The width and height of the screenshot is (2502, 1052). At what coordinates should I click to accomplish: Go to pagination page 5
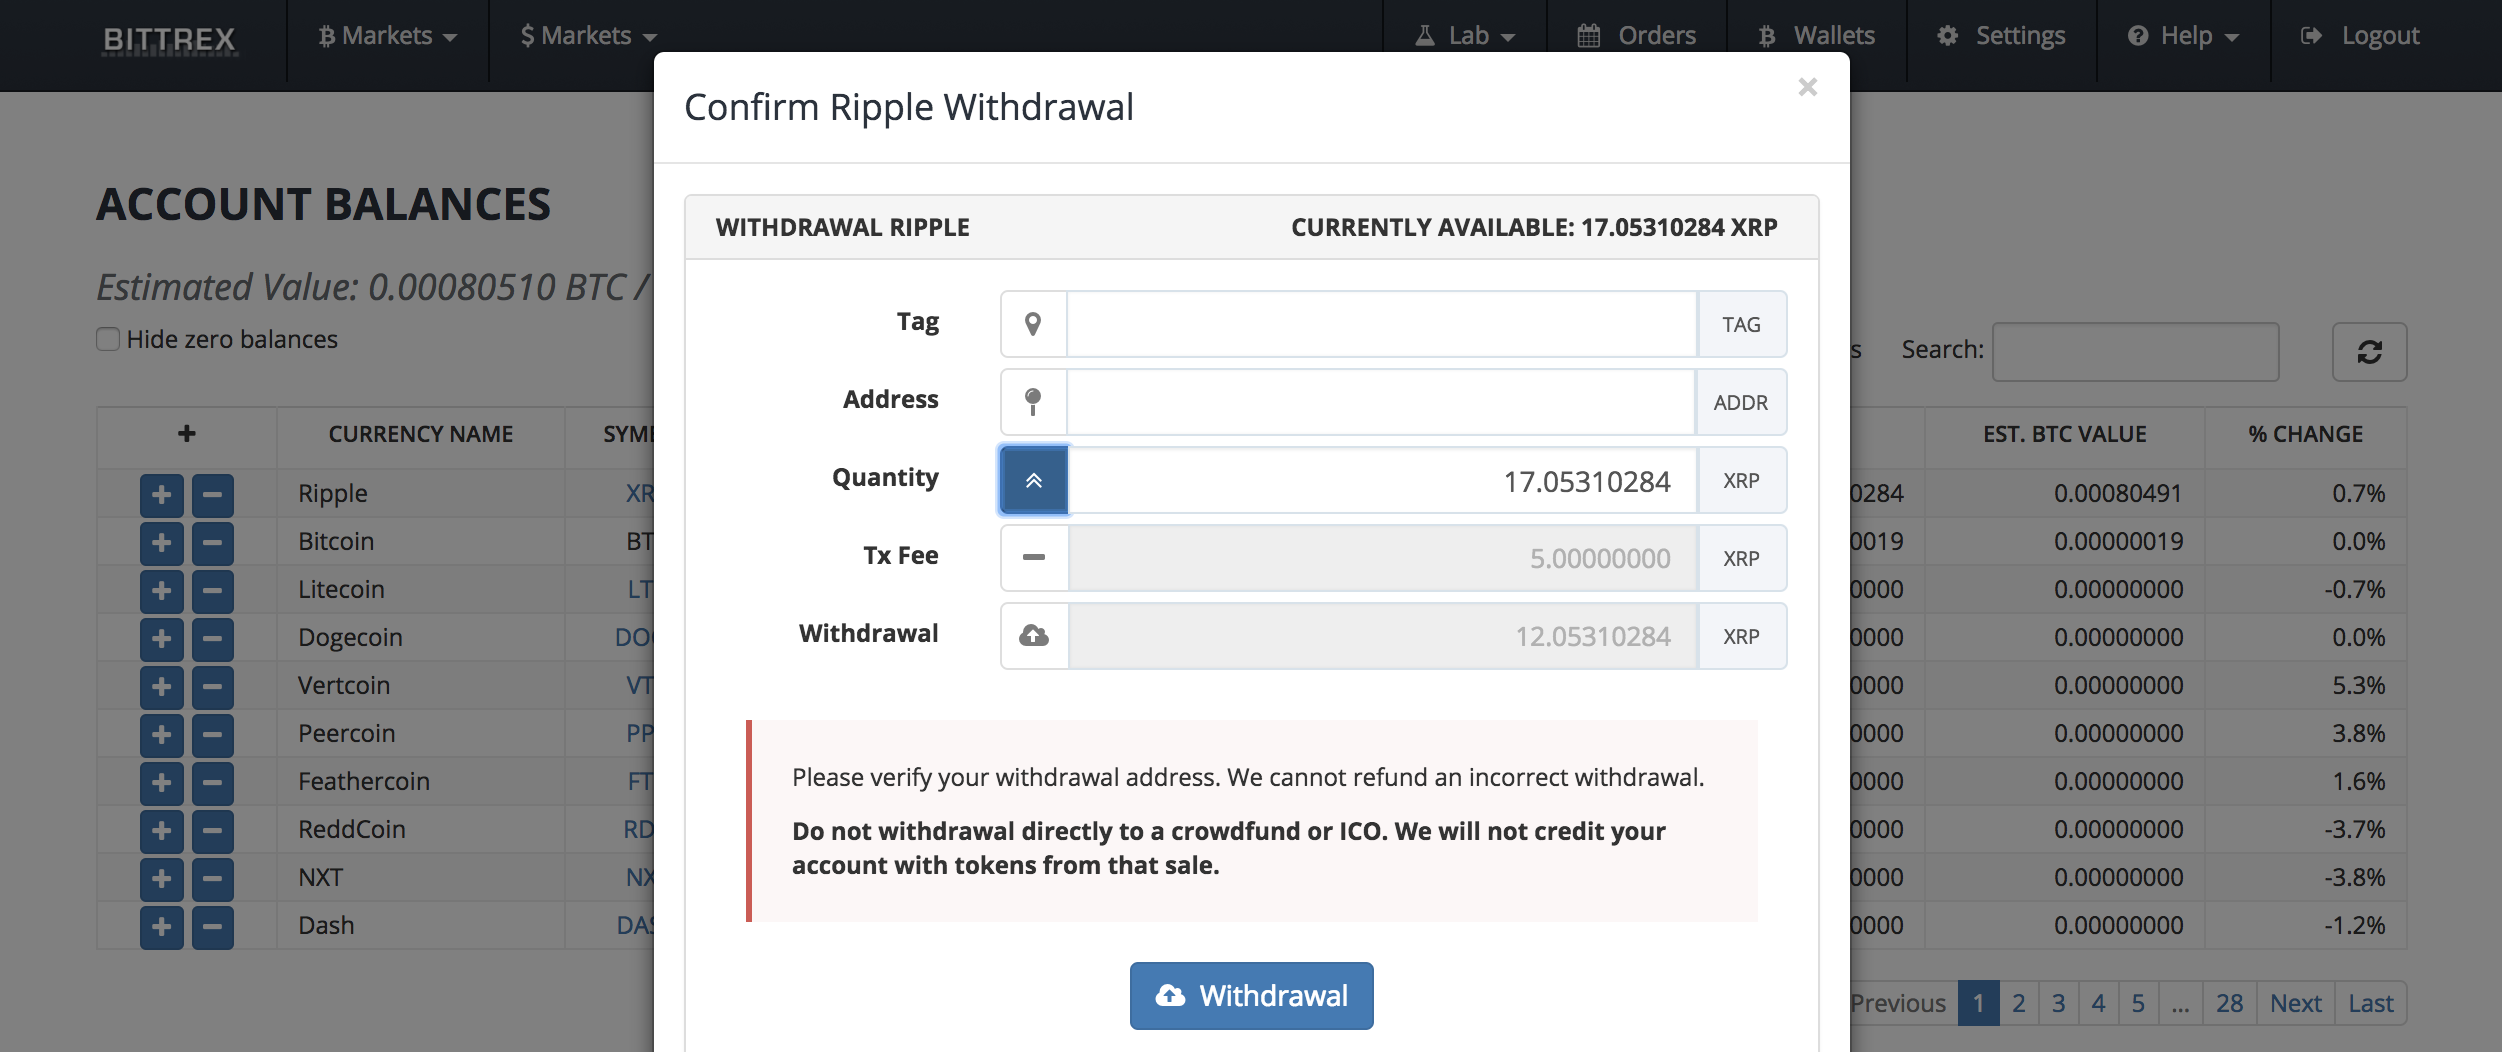click(2139, 1003)
